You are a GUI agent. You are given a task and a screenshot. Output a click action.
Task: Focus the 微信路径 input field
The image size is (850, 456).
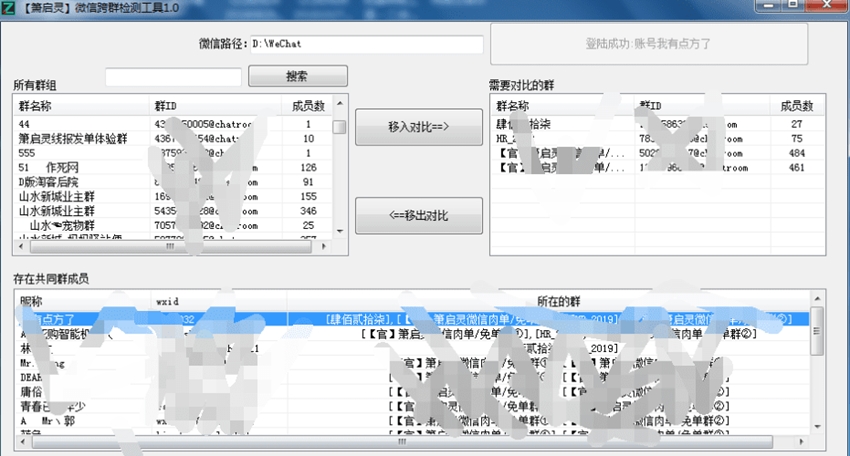click(x=366, y=44)
